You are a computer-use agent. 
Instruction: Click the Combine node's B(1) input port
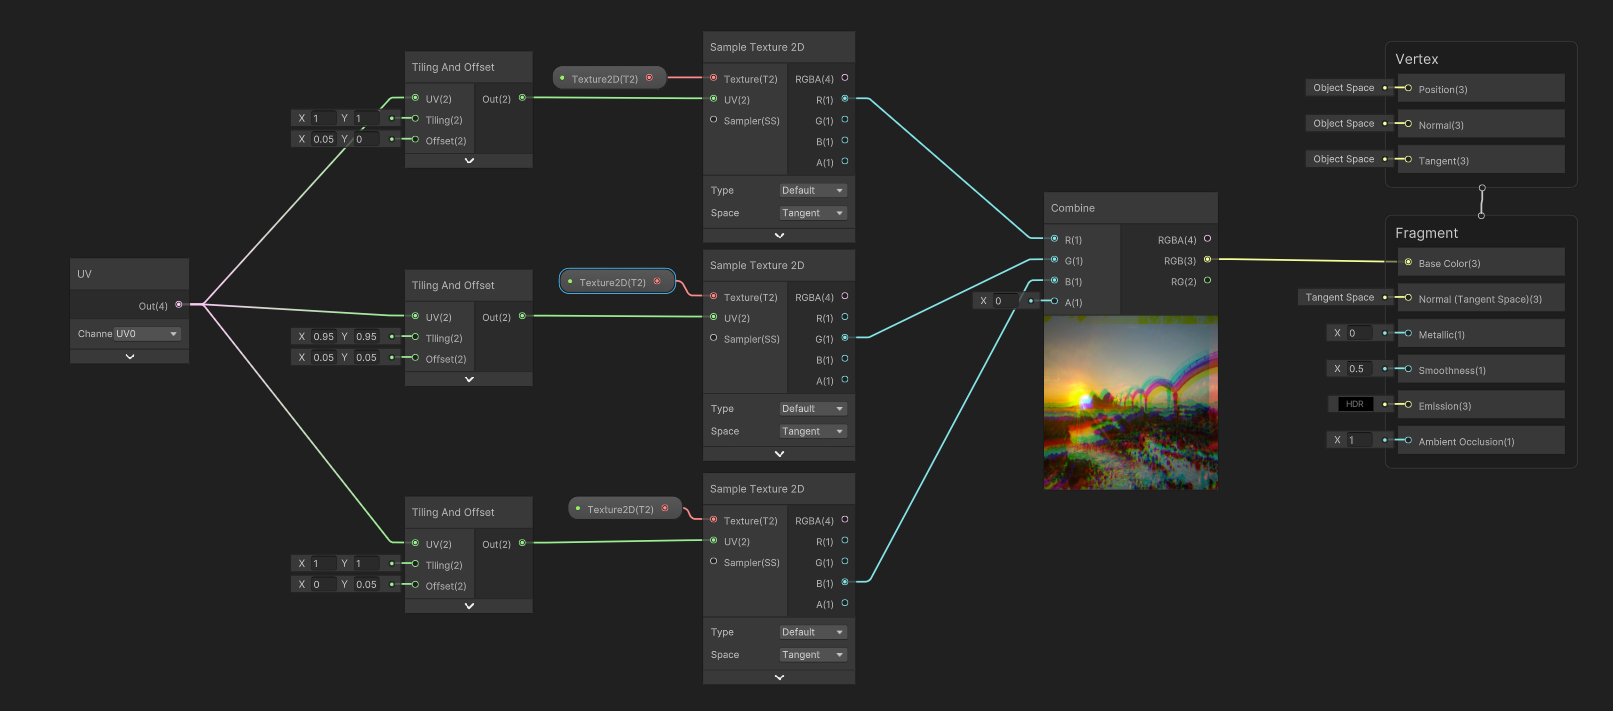1054,281
